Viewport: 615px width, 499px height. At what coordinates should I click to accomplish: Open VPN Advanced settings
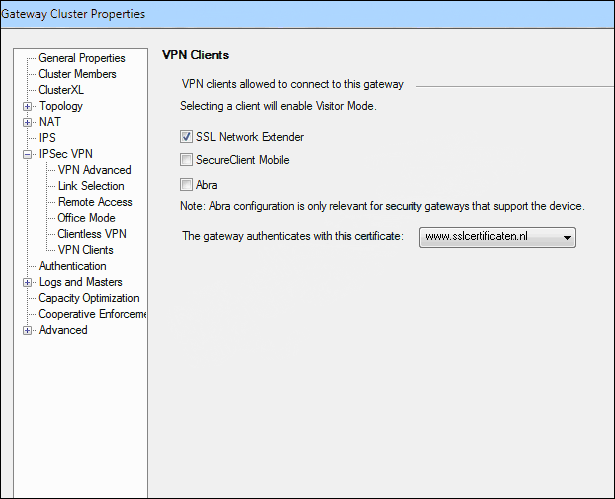coord(95,170)
